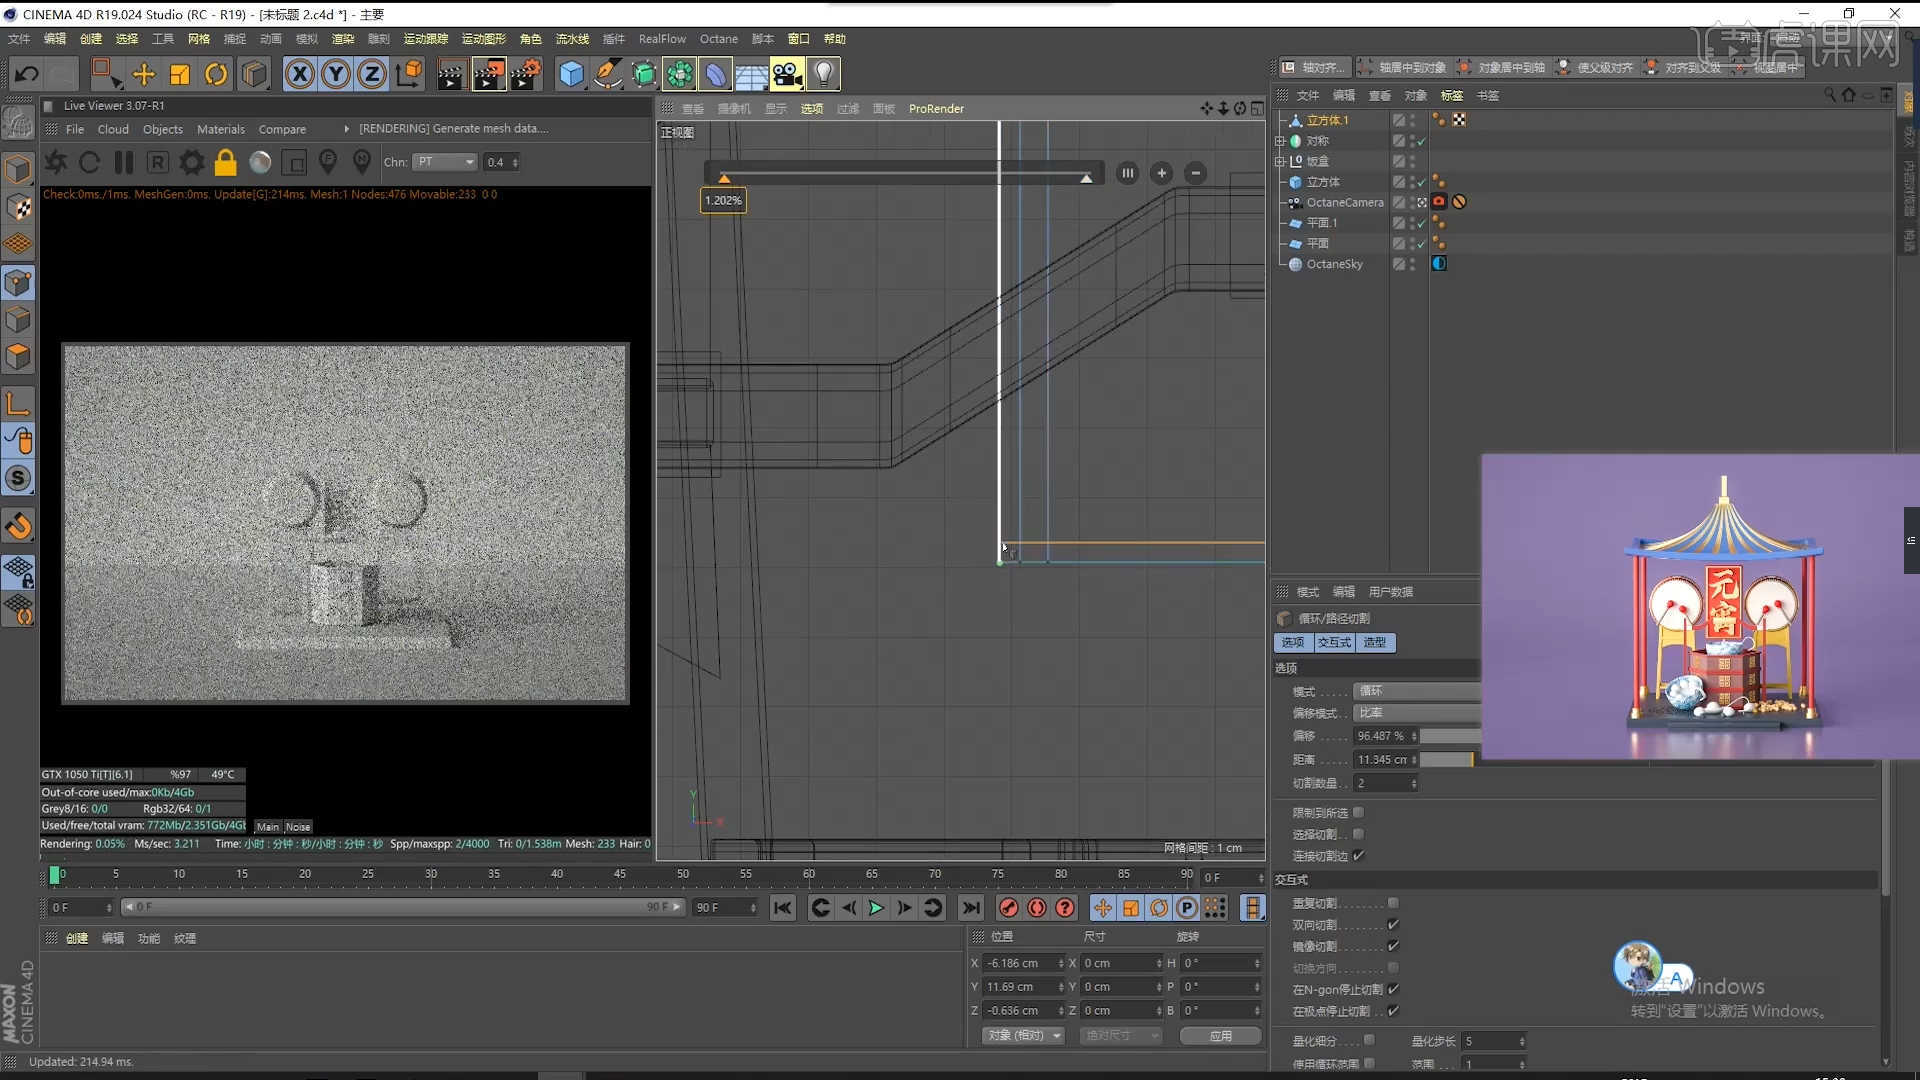Click the arrow before RENDERING status in Live Viewer

346,129
